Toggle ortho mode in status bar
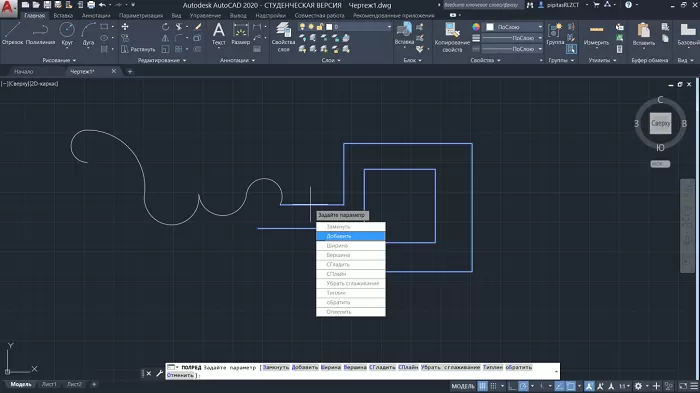This screenshot has width=700, height=393. [512, 386]
